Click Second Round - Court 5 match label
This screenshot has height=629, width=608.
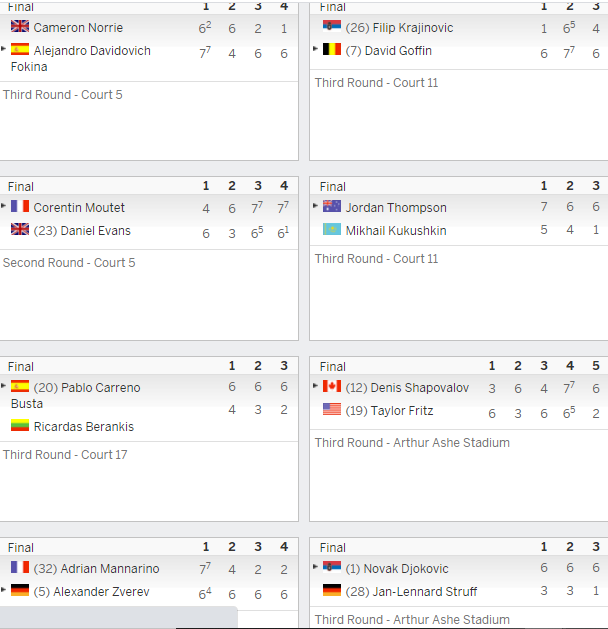tap(69, 262)
